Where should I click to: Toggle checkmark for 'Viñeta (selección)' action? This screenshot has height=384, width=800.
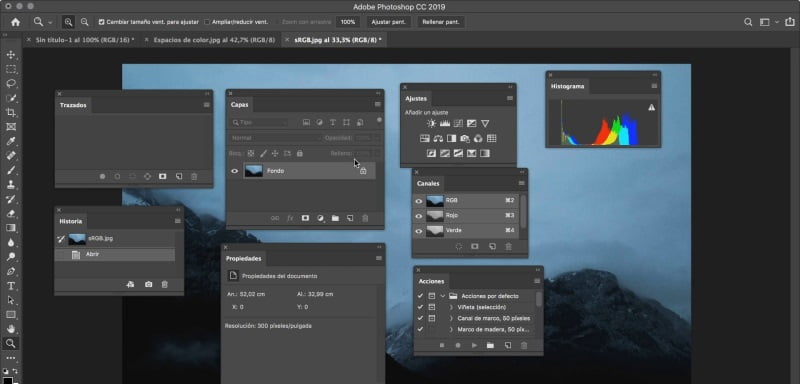point(420,307)
